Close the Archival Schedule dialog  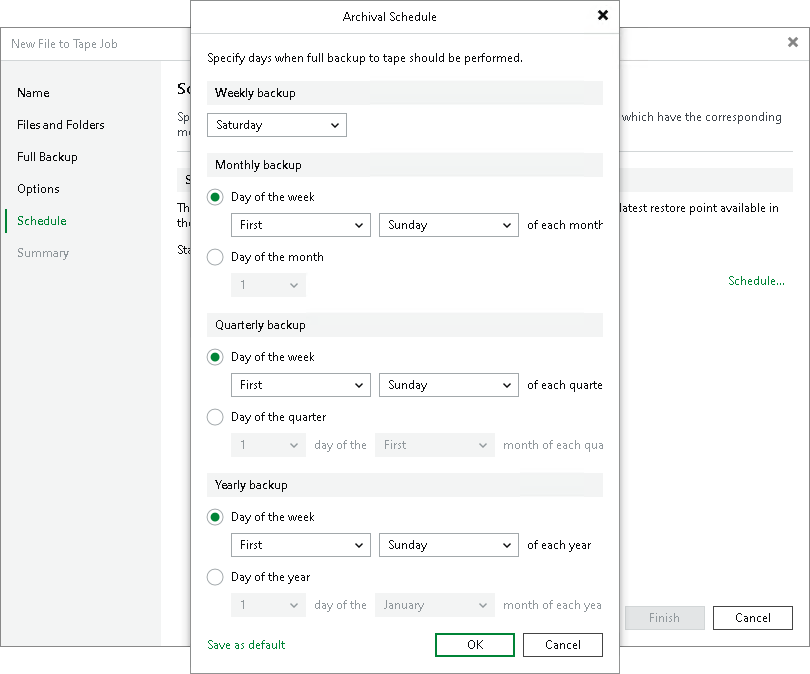(602, 15)
